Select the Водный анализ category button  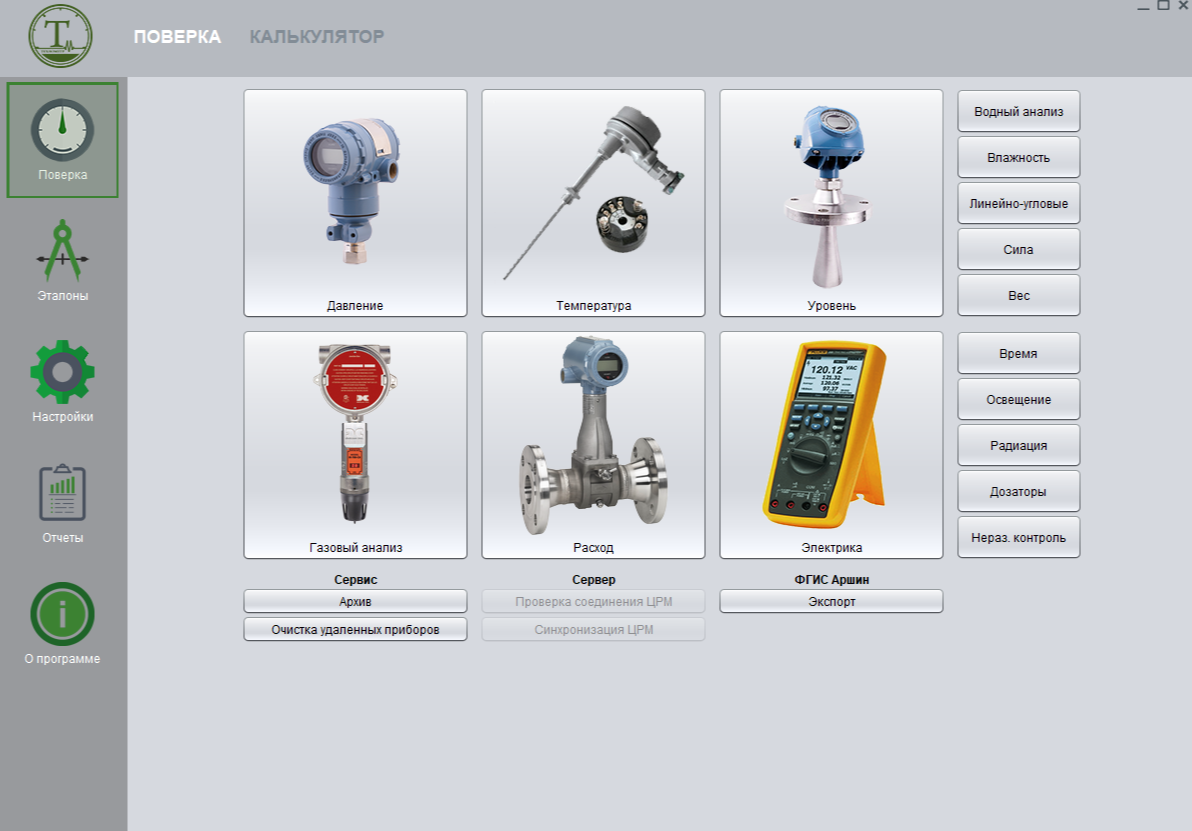tap(1018, 111)
